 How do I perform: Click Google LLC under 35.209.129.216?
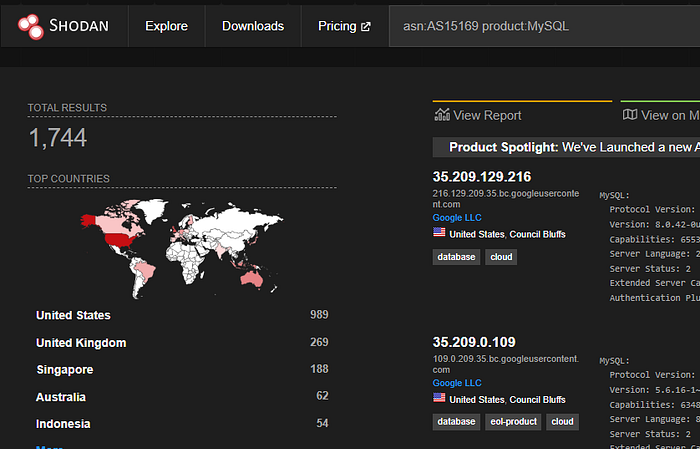pyautogui.click(x=457, y=218)
